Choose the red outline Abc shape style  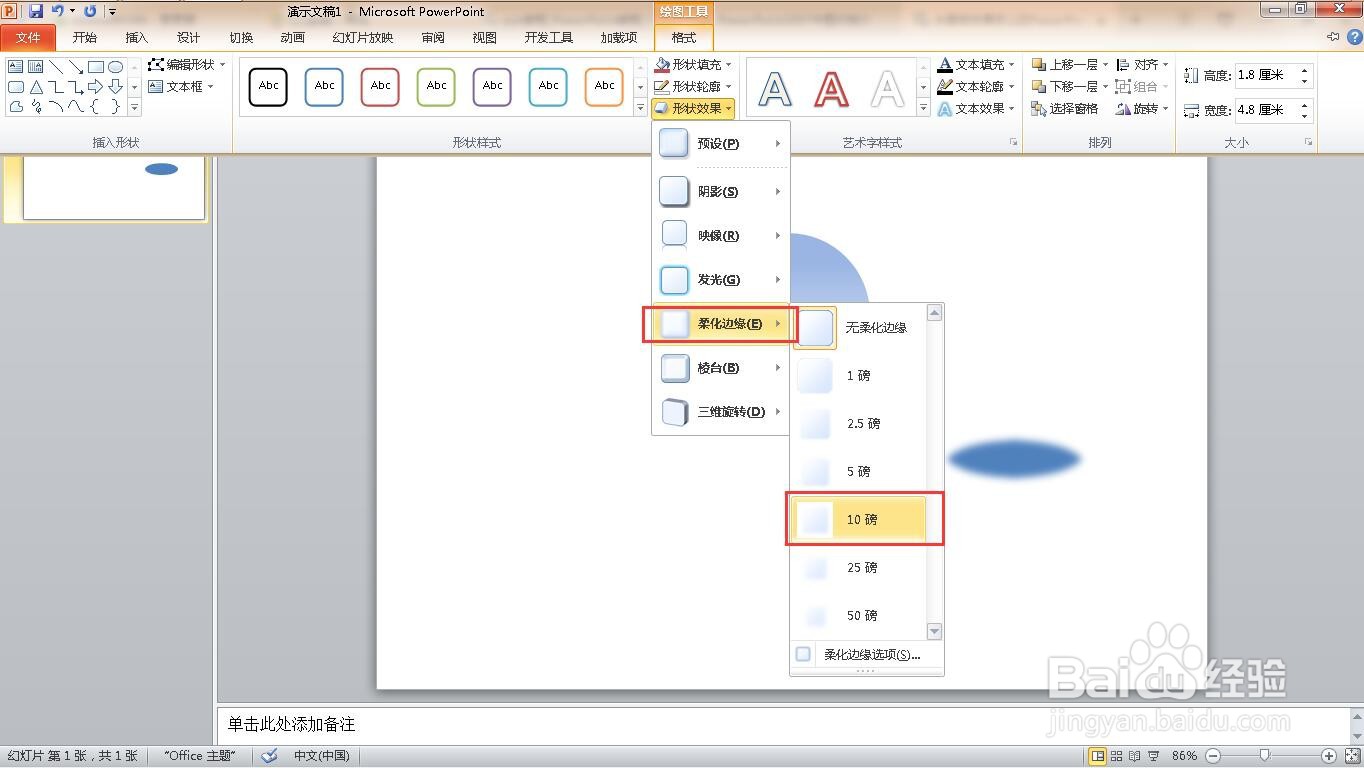coord(380,87)
